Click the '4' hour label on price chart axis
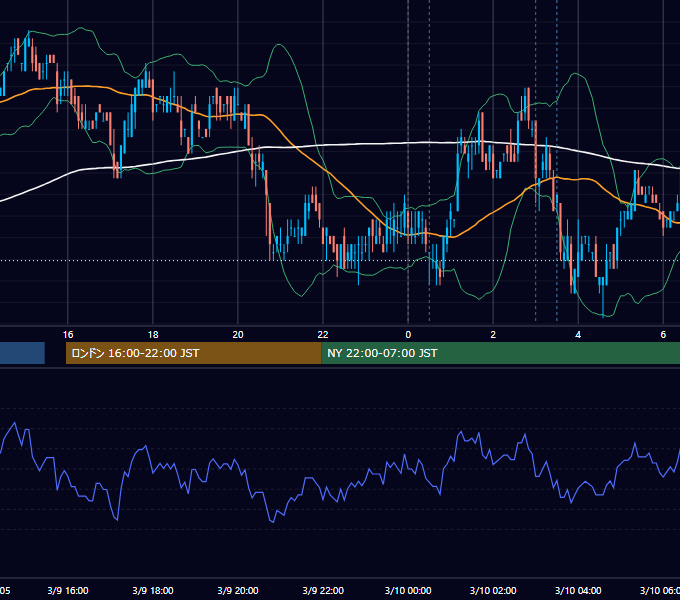The height and width of the screenshot is (600, 680). [578, 335]
